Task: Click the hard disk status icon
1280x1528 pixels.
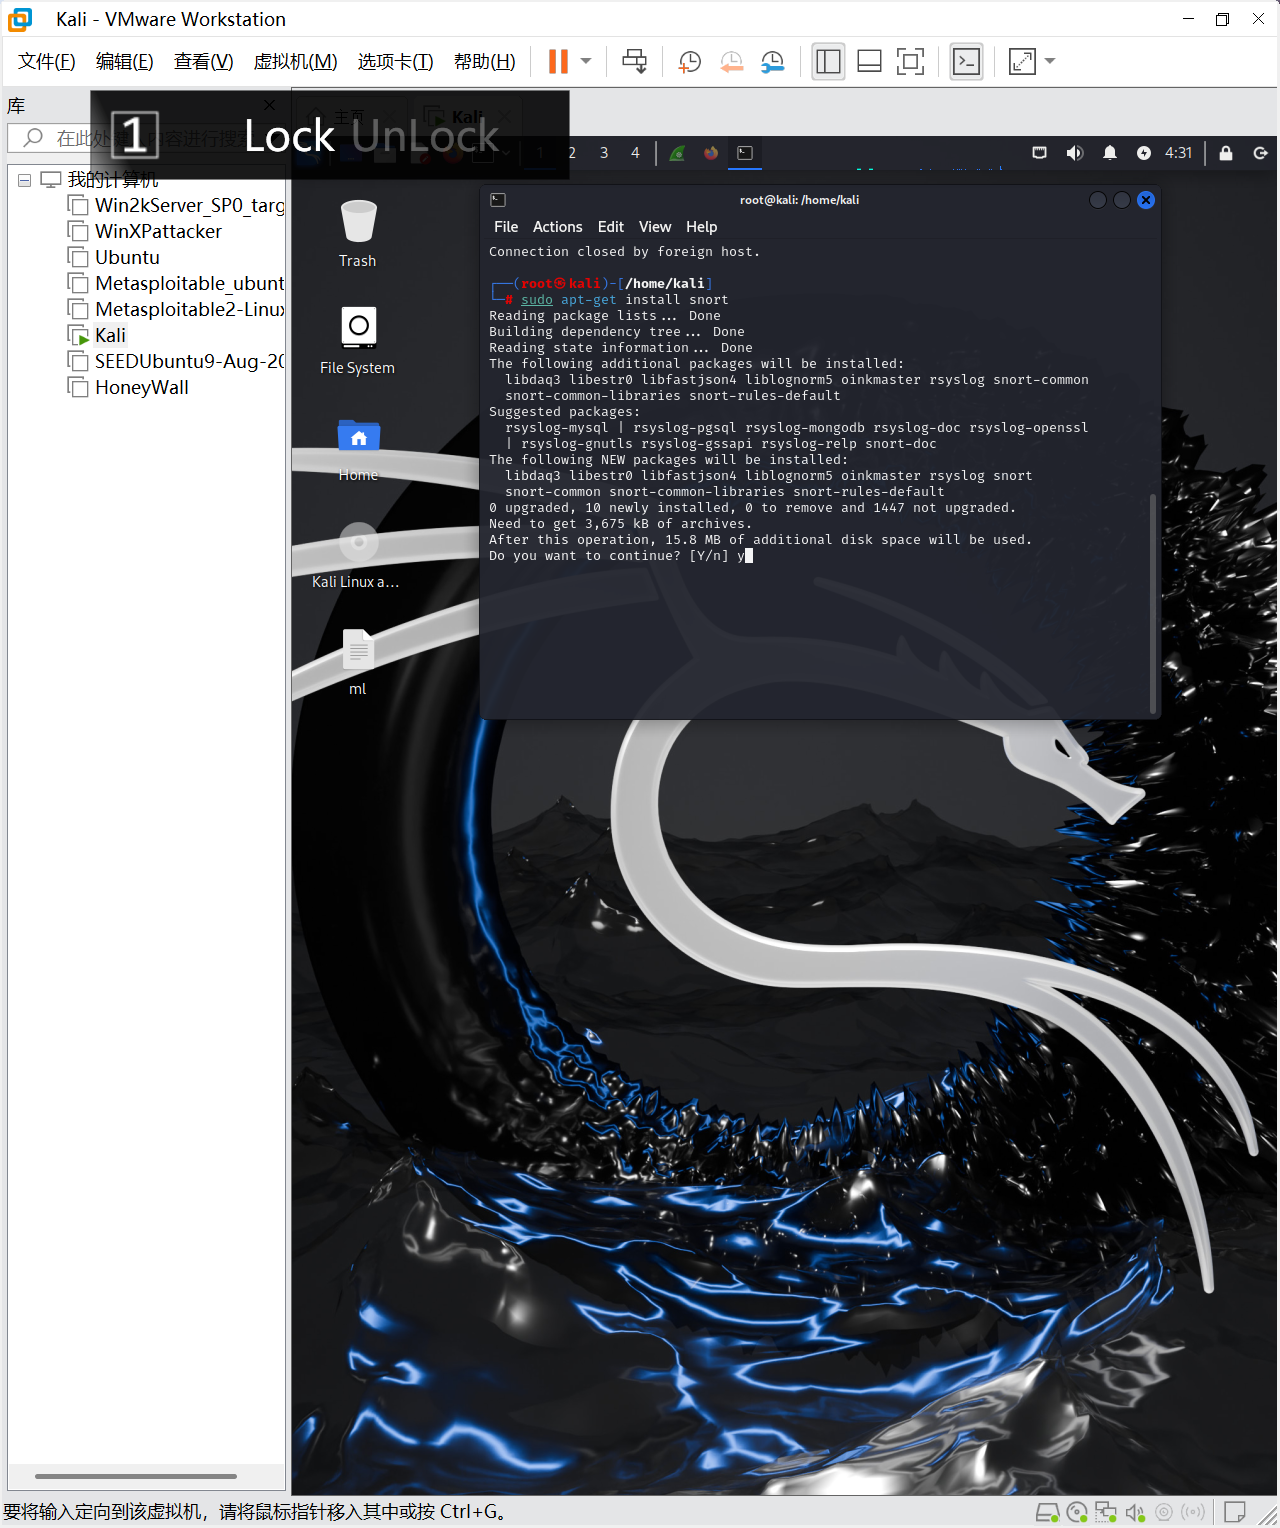Action: tap(1047, 1512)
